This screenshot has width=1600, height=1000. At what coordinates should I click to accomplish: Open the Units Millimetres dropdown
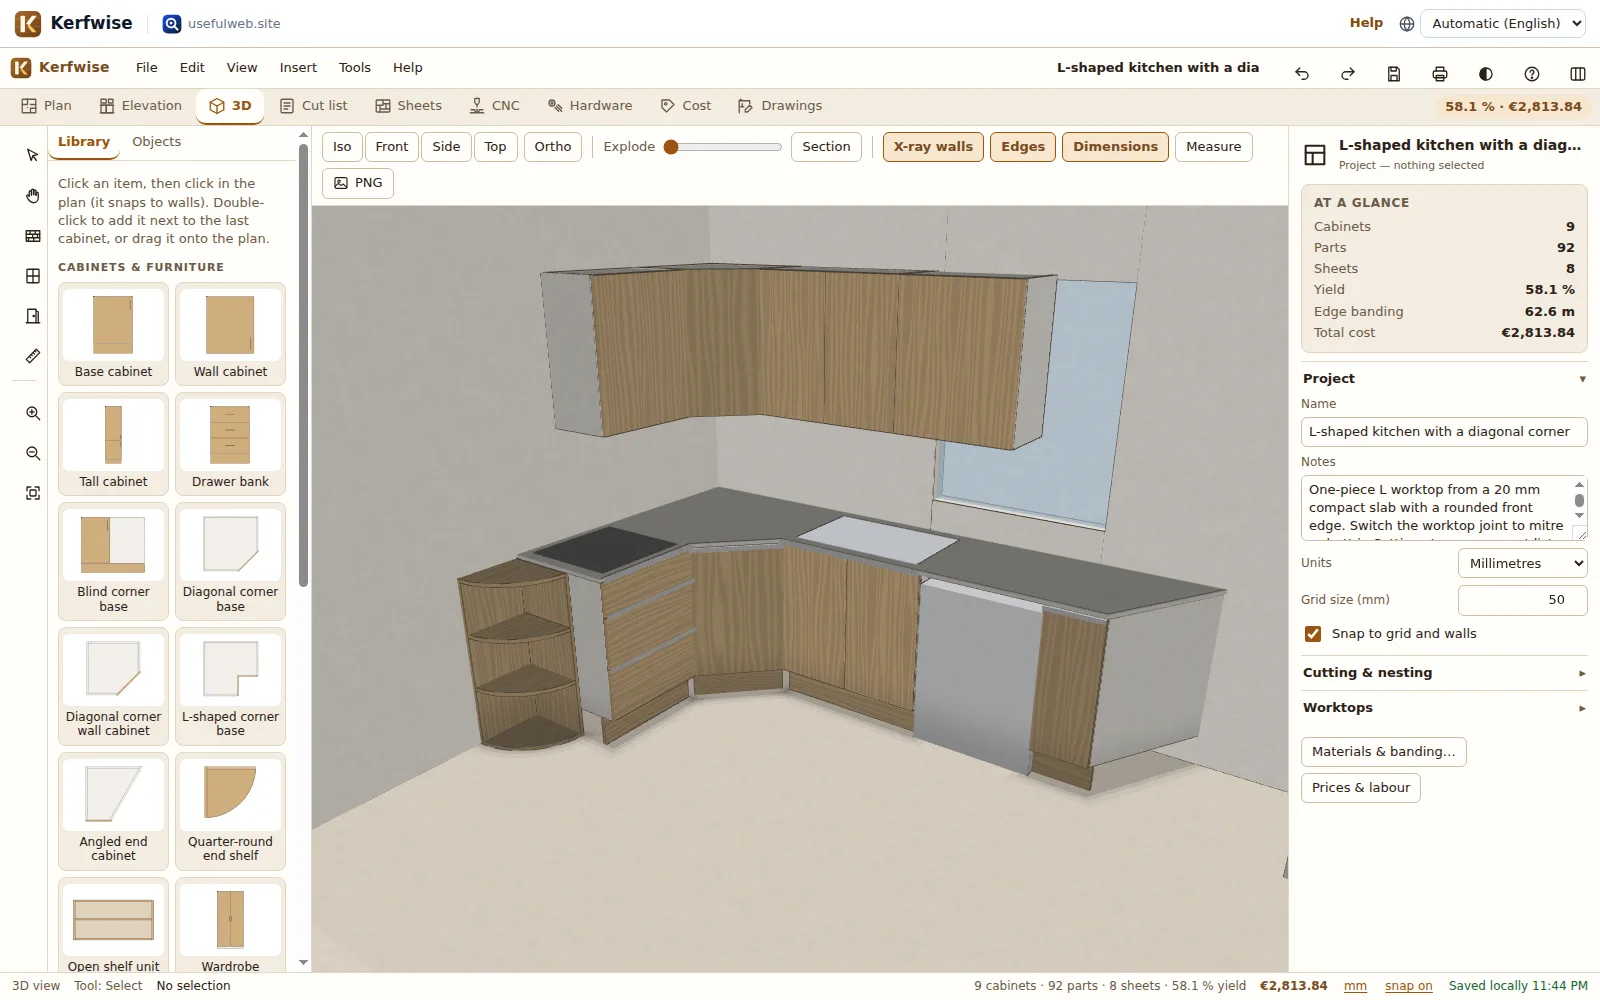pyautogui.click(x=1522, y=564)
